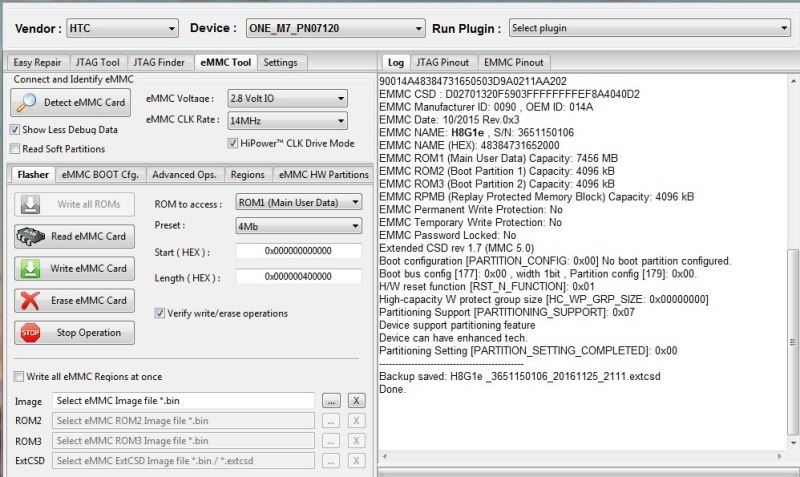Click the Write eMMC Card button
Screen dimensions: 800x477
click(74, 268)
